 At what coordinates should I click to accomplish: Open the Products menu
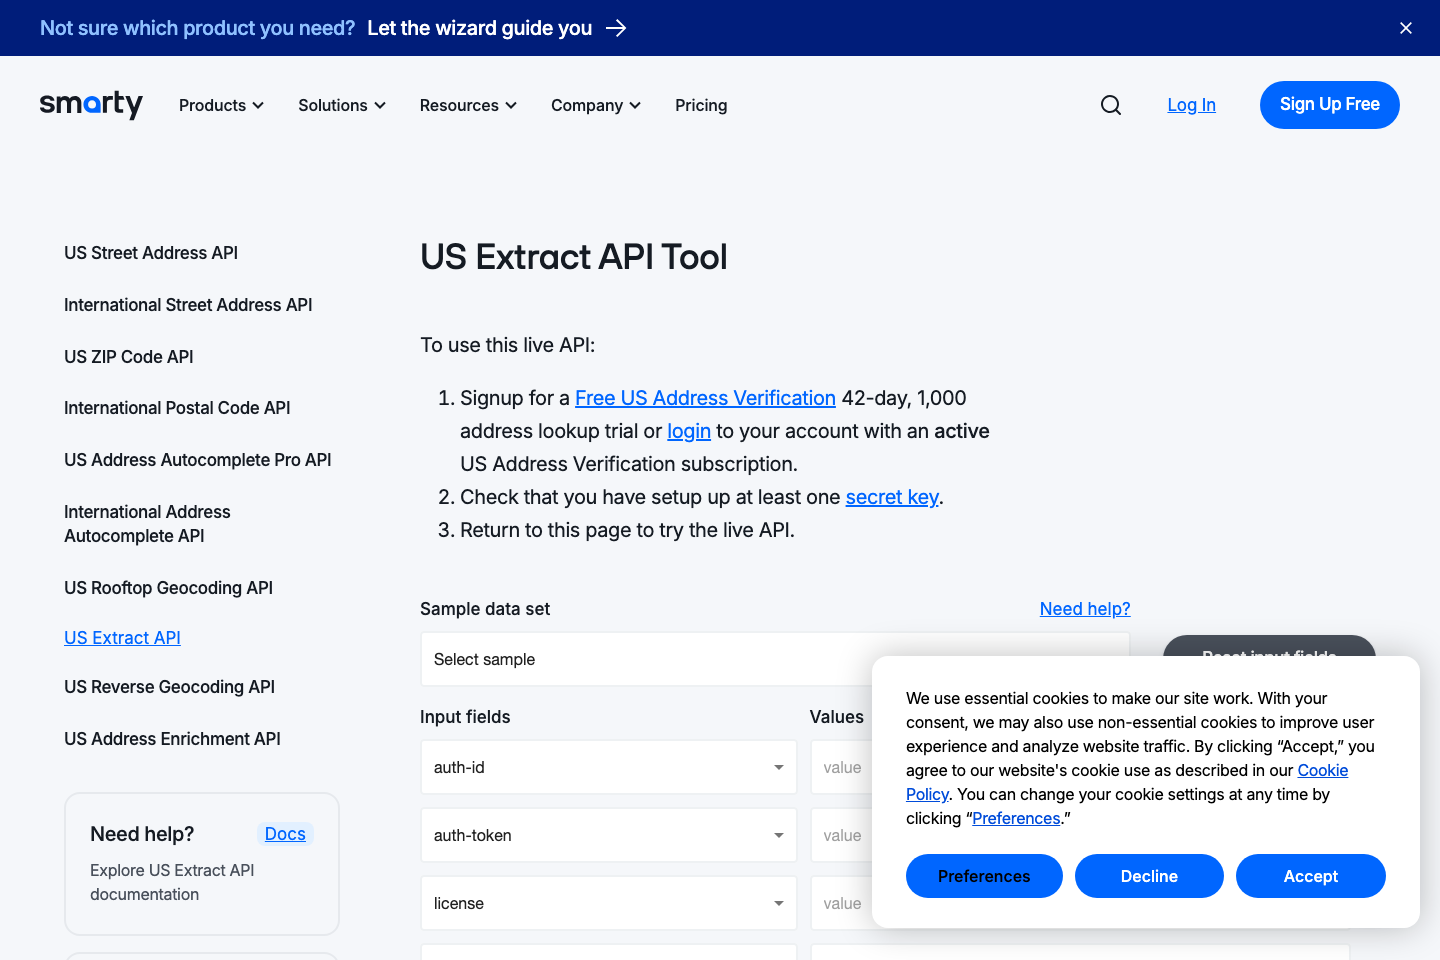(220, 105)
